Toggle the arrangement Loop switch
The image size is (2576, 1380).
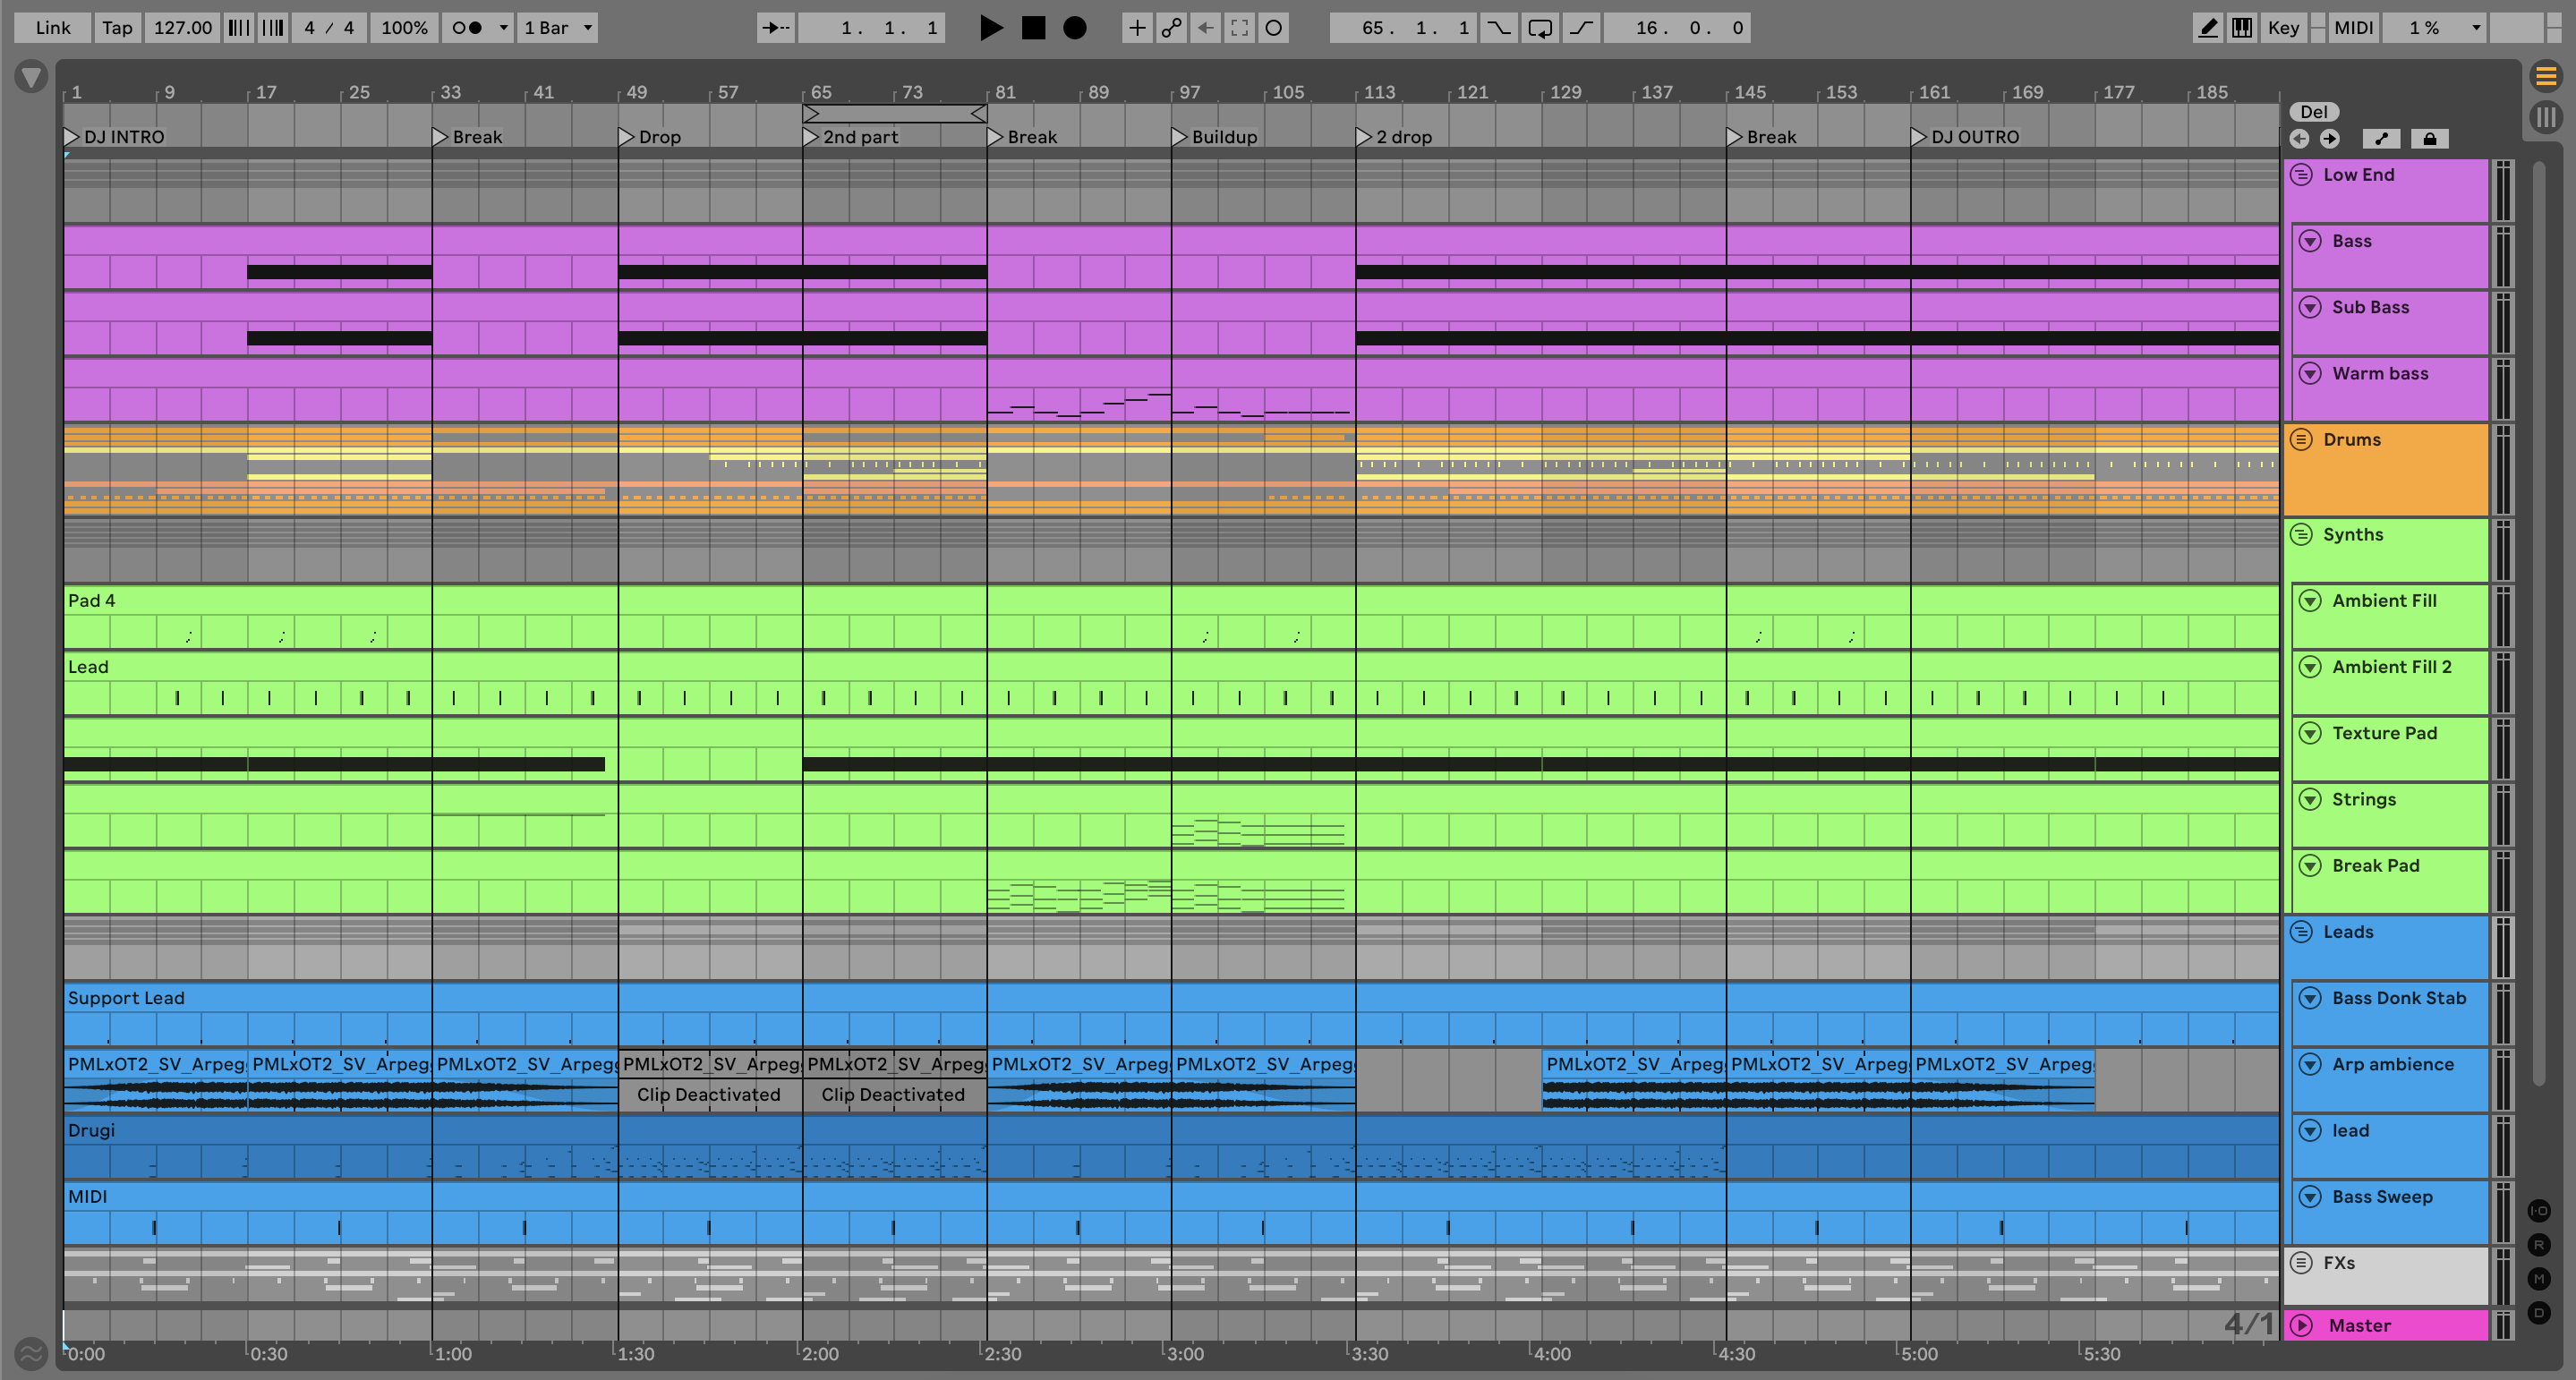[x=1540, y=28]
